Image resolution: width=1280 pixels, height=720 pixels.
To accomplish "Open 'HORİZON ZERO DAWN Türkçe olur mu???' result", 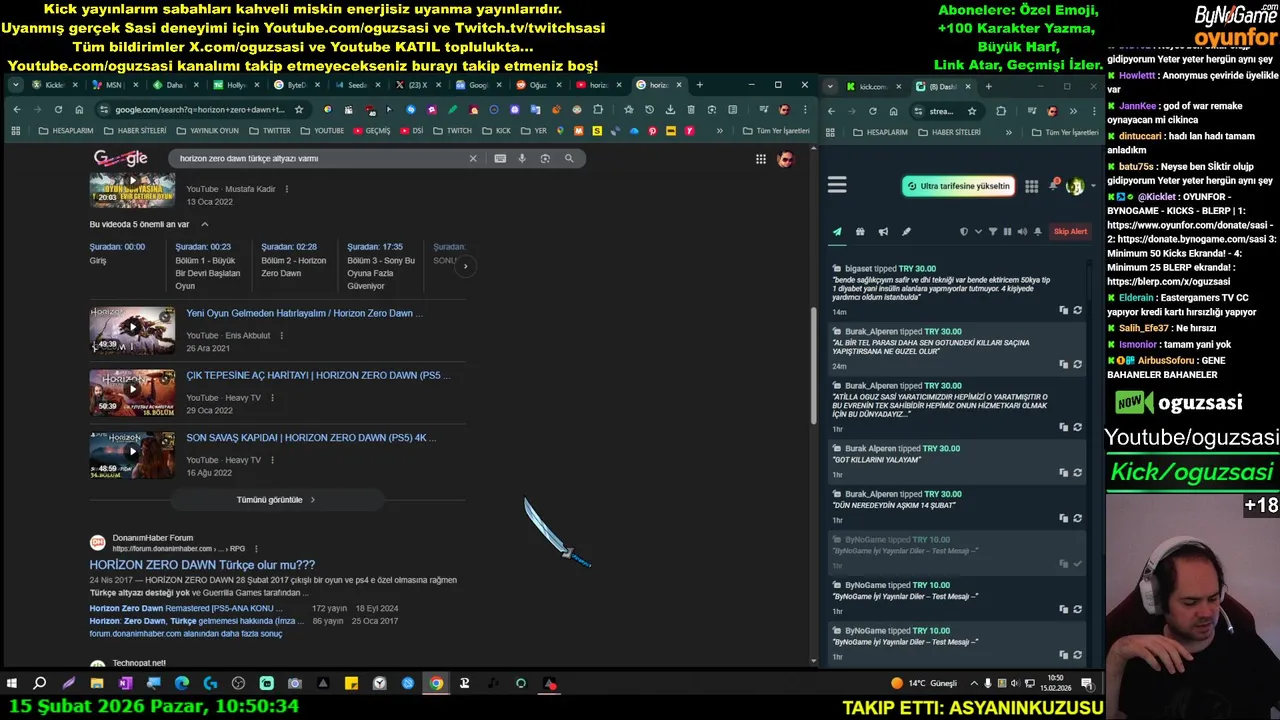I will coord(202,565).
